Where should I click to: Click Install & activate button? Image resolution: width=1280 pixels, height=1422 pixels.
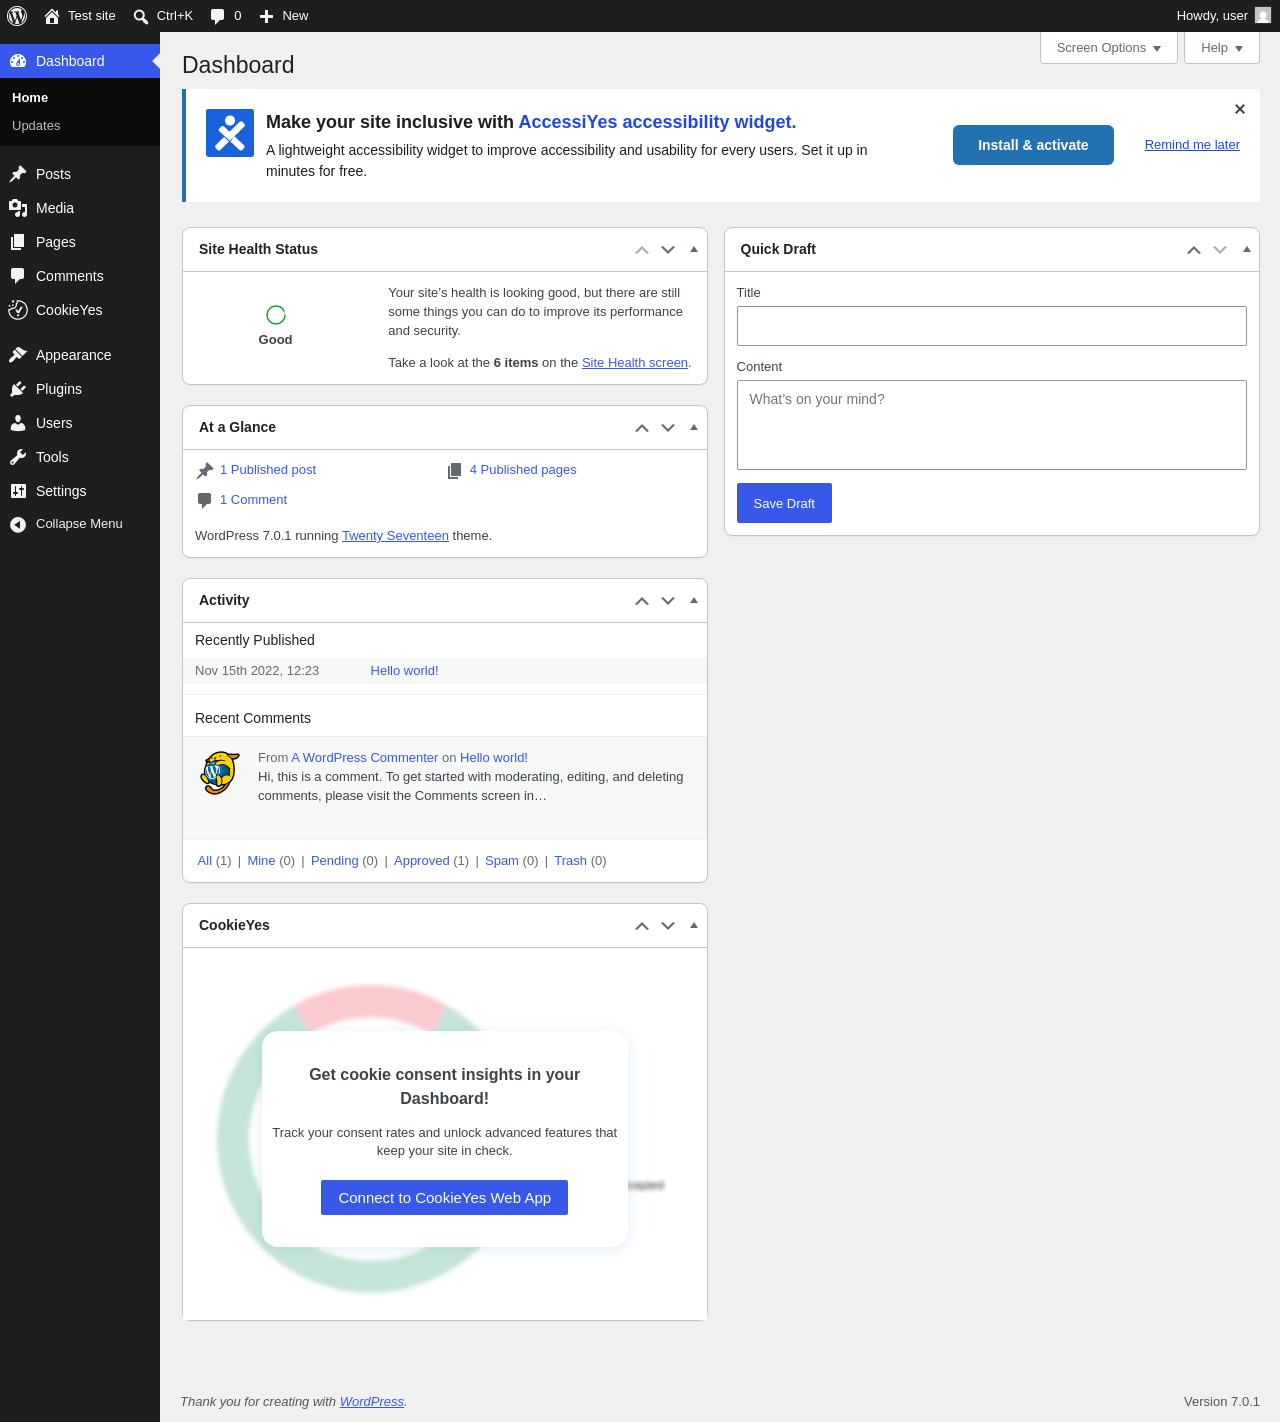[1033, 145]
